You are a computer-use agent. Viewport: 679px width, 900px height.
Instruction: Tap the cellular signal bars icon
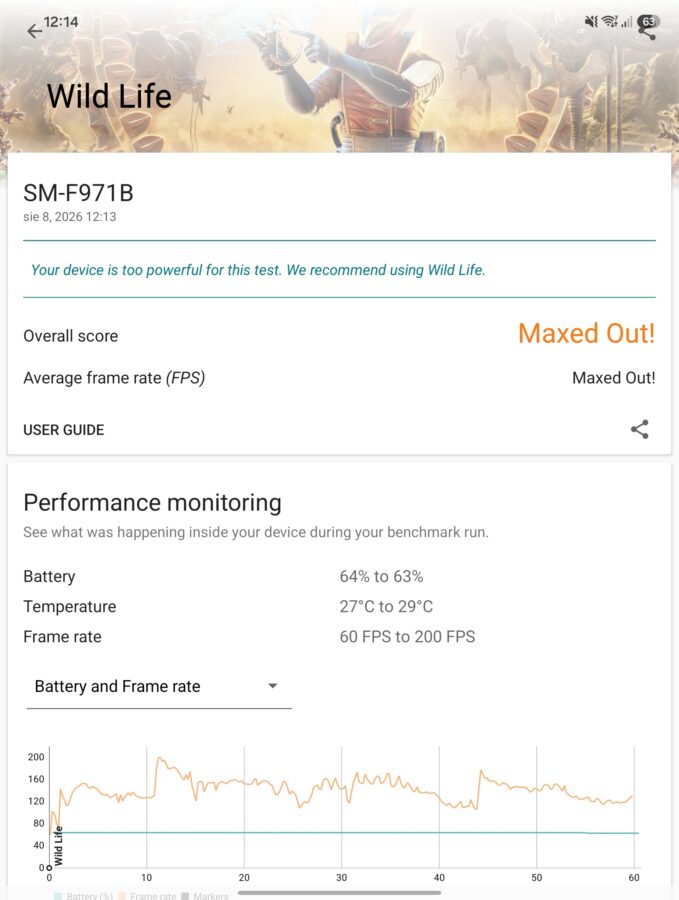[626, 22]
